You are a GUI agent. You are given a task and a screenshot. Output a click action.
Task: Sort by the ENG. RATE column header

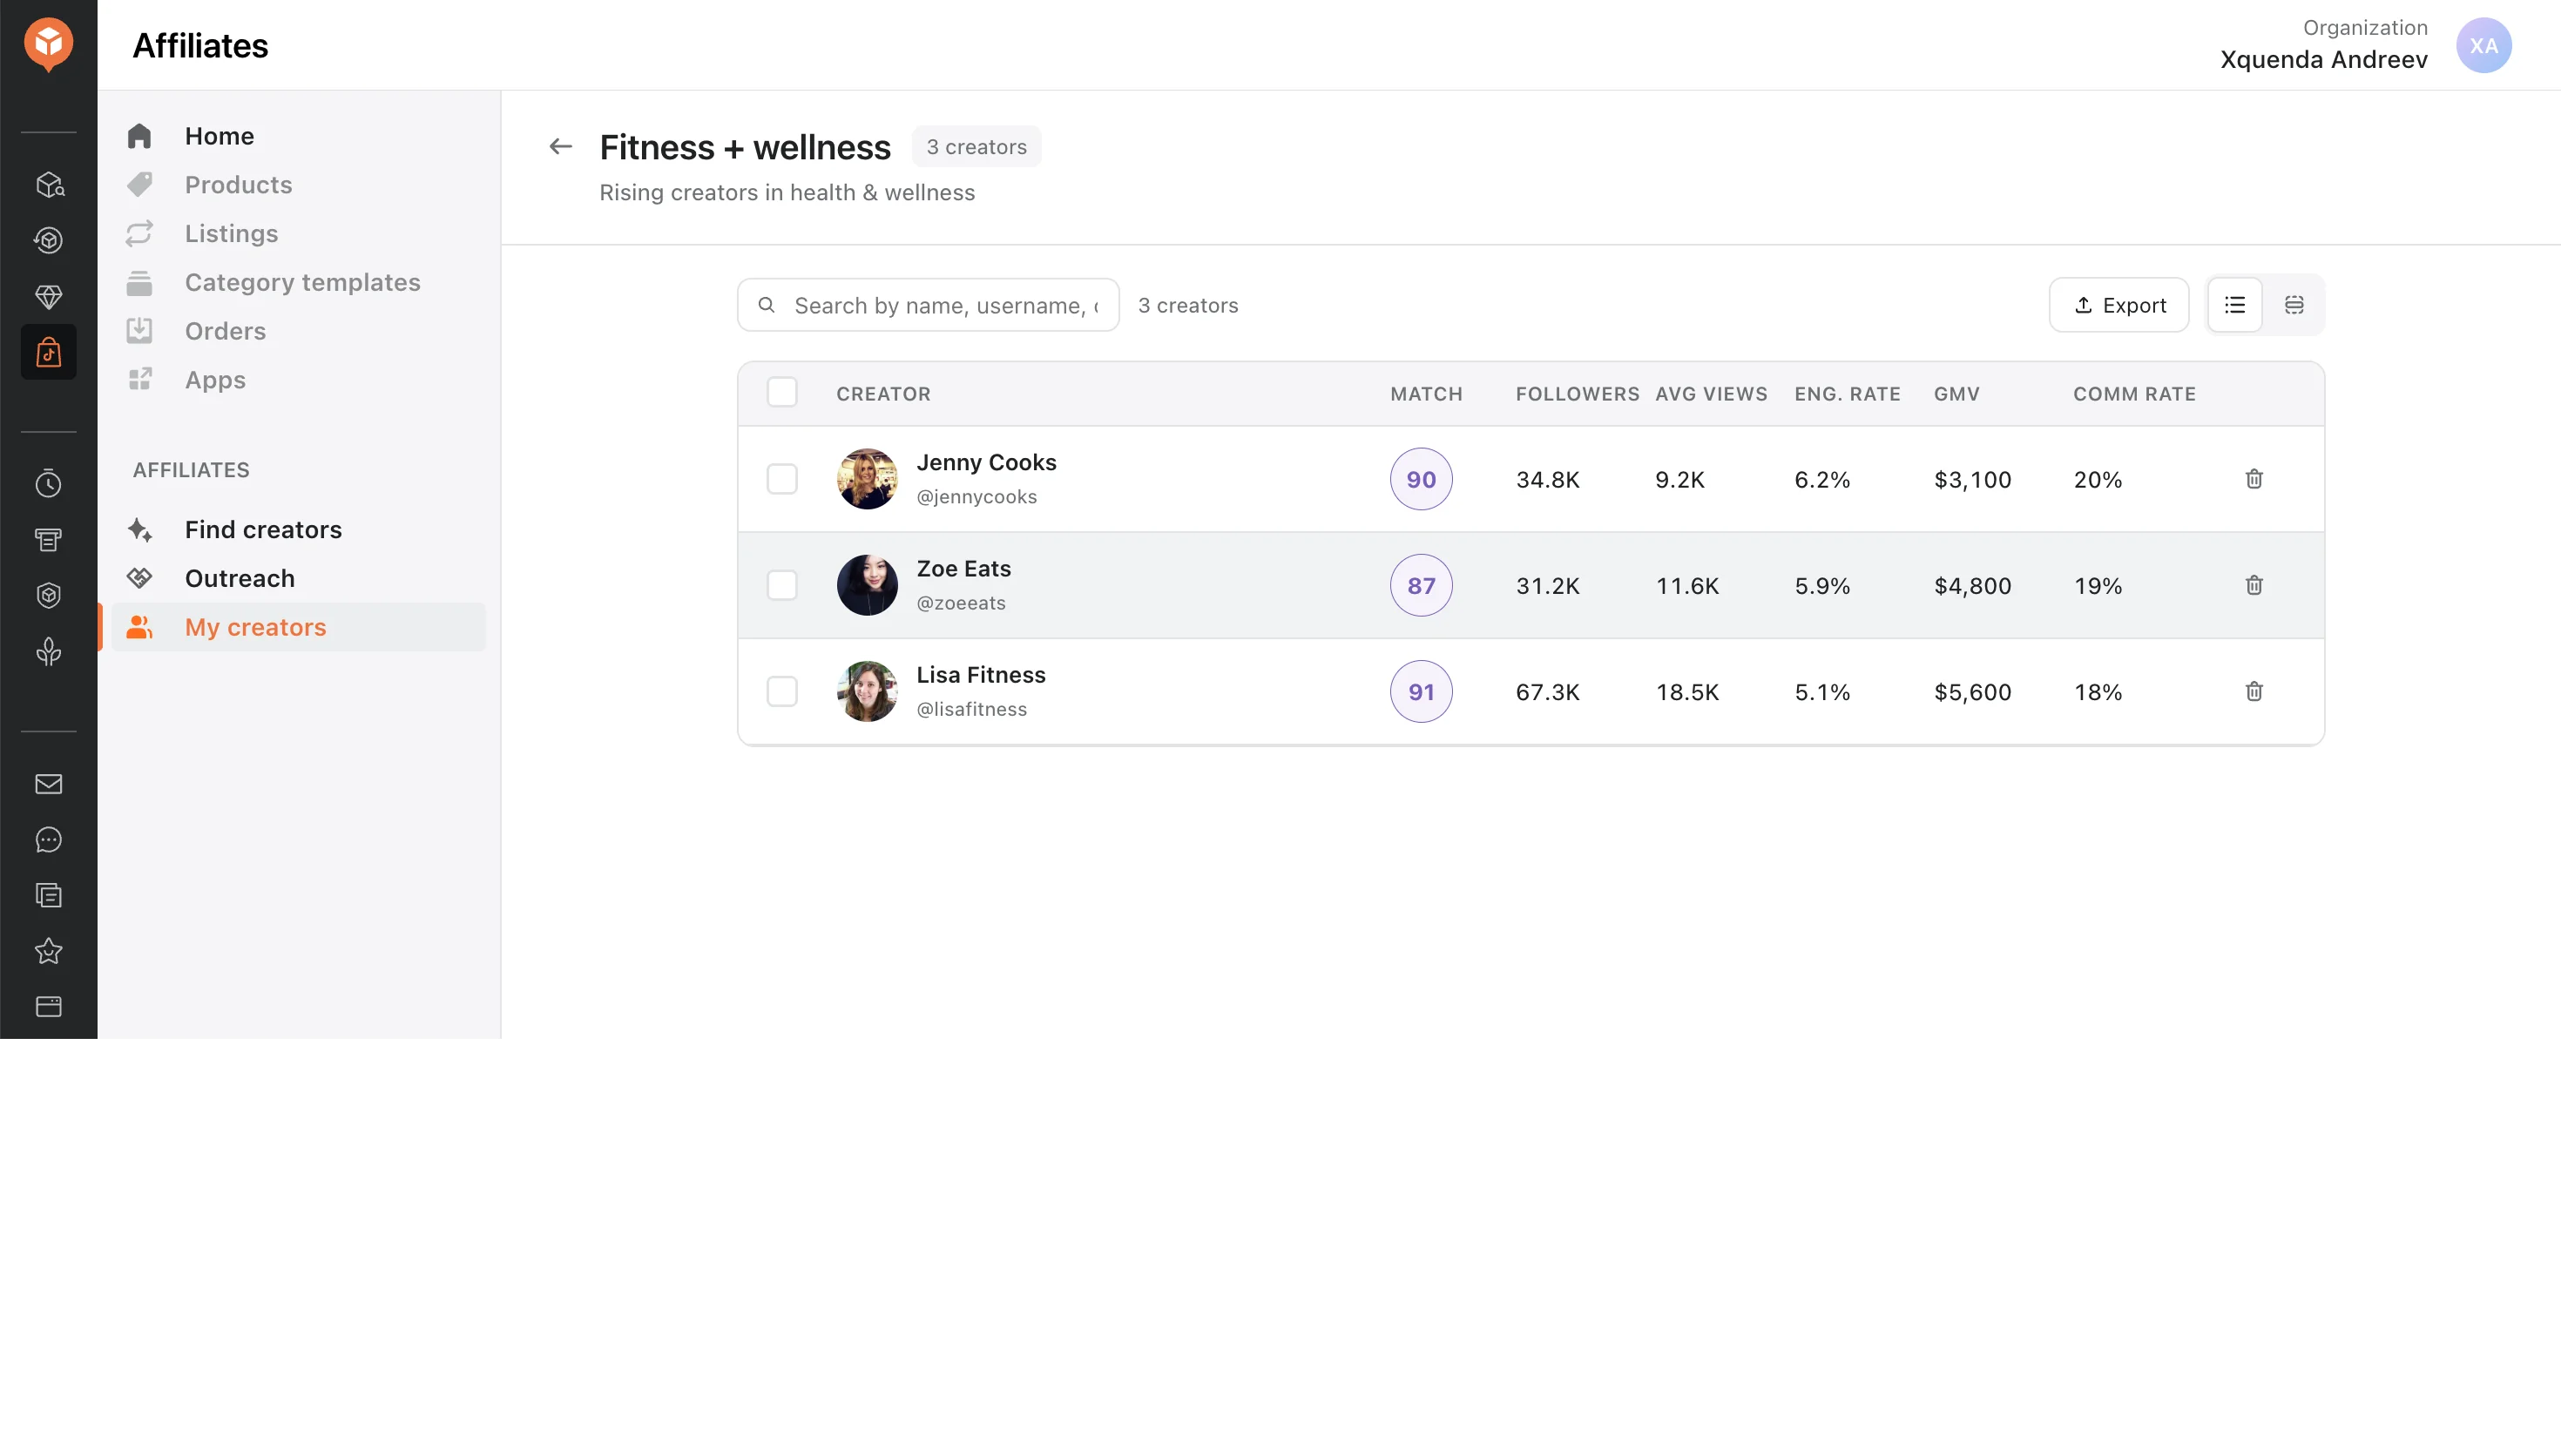[1847, 394]
